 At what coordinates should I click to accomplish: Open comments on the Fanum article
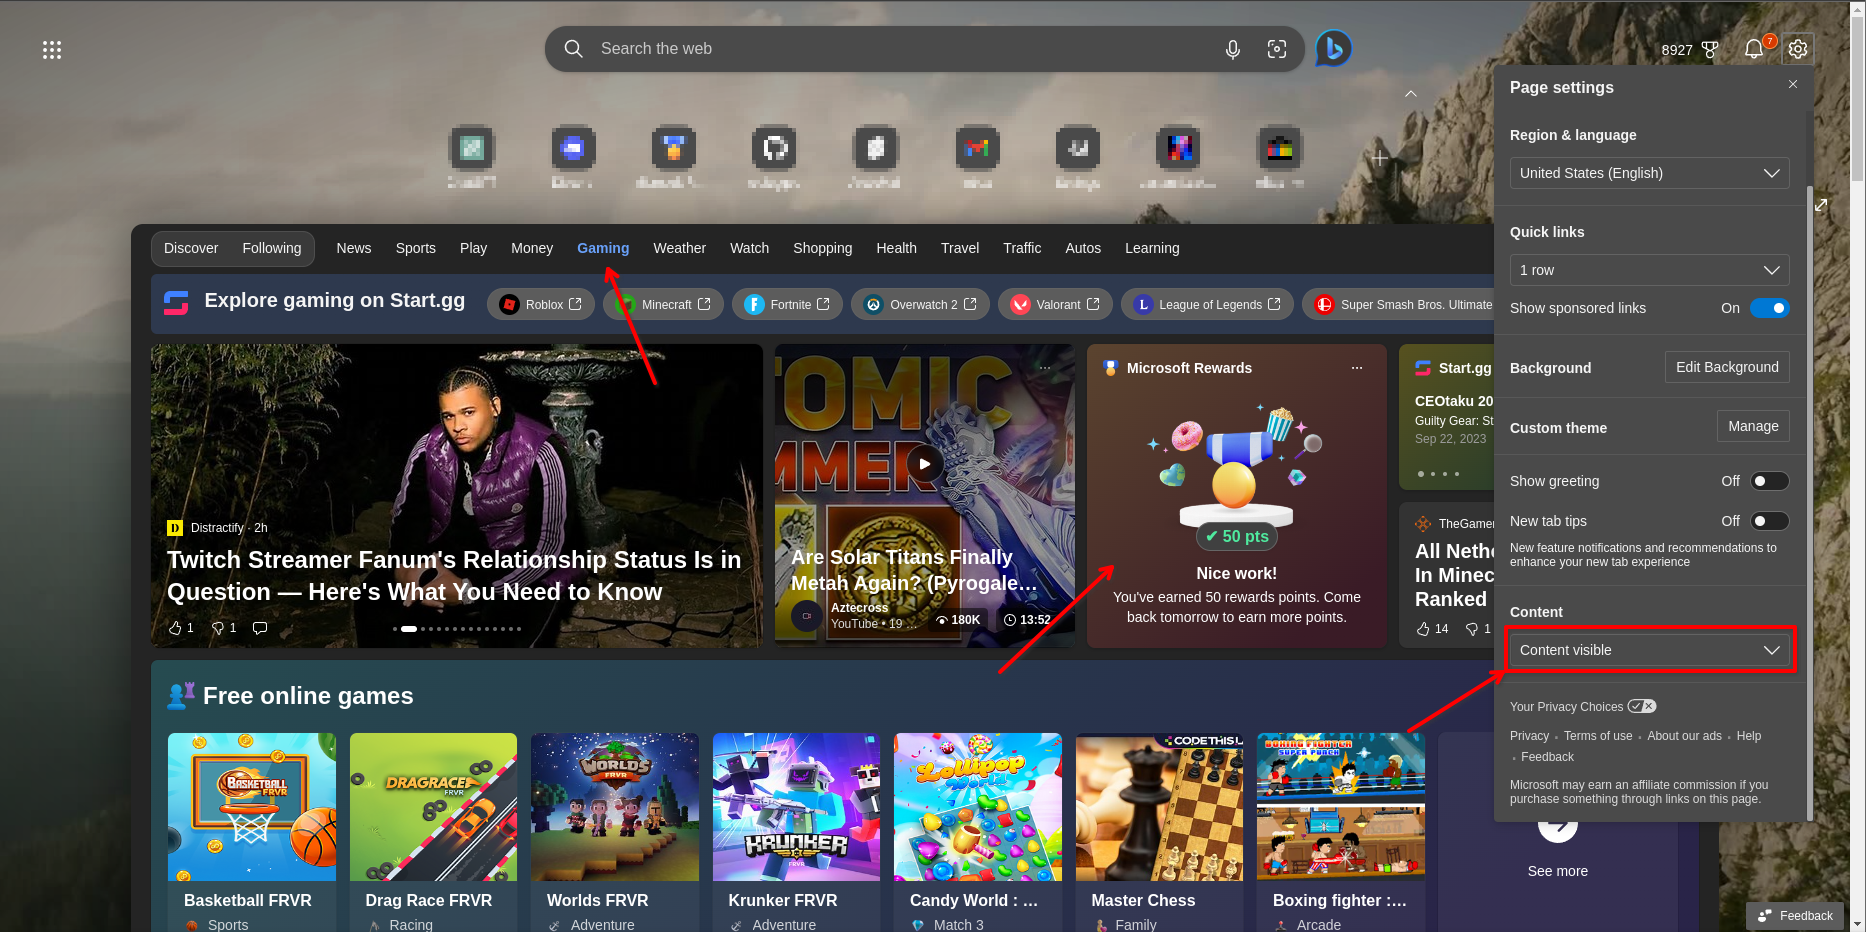click(x=260, y=627)
